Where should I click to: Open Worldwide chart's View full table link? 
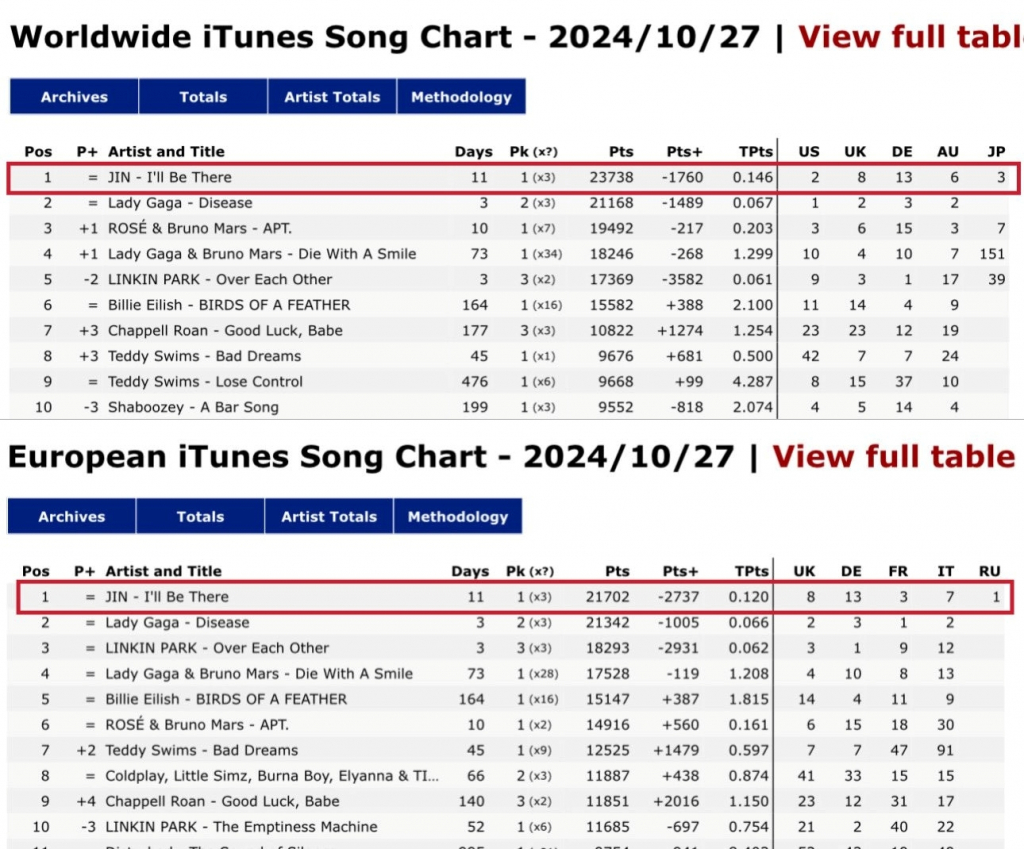pos(910,37)
